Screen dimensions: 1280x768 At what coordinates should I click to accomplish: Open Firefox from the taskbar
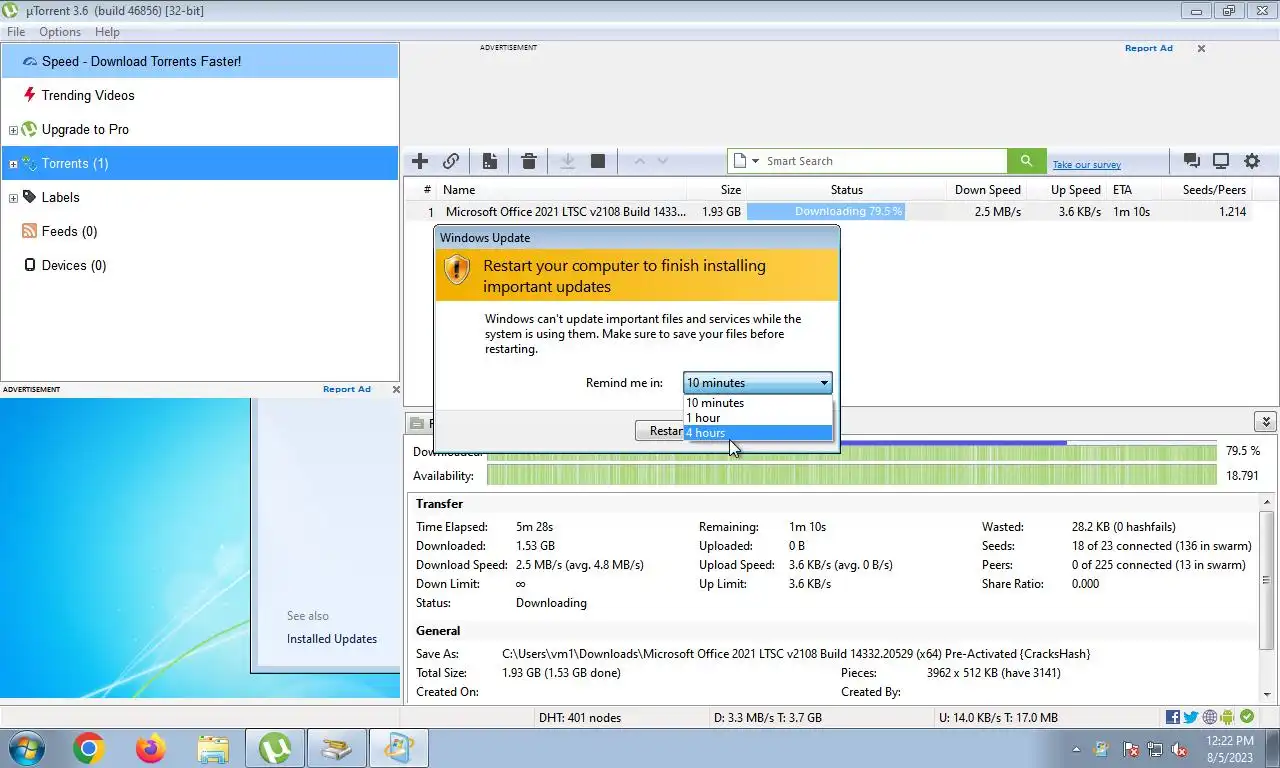151,748
